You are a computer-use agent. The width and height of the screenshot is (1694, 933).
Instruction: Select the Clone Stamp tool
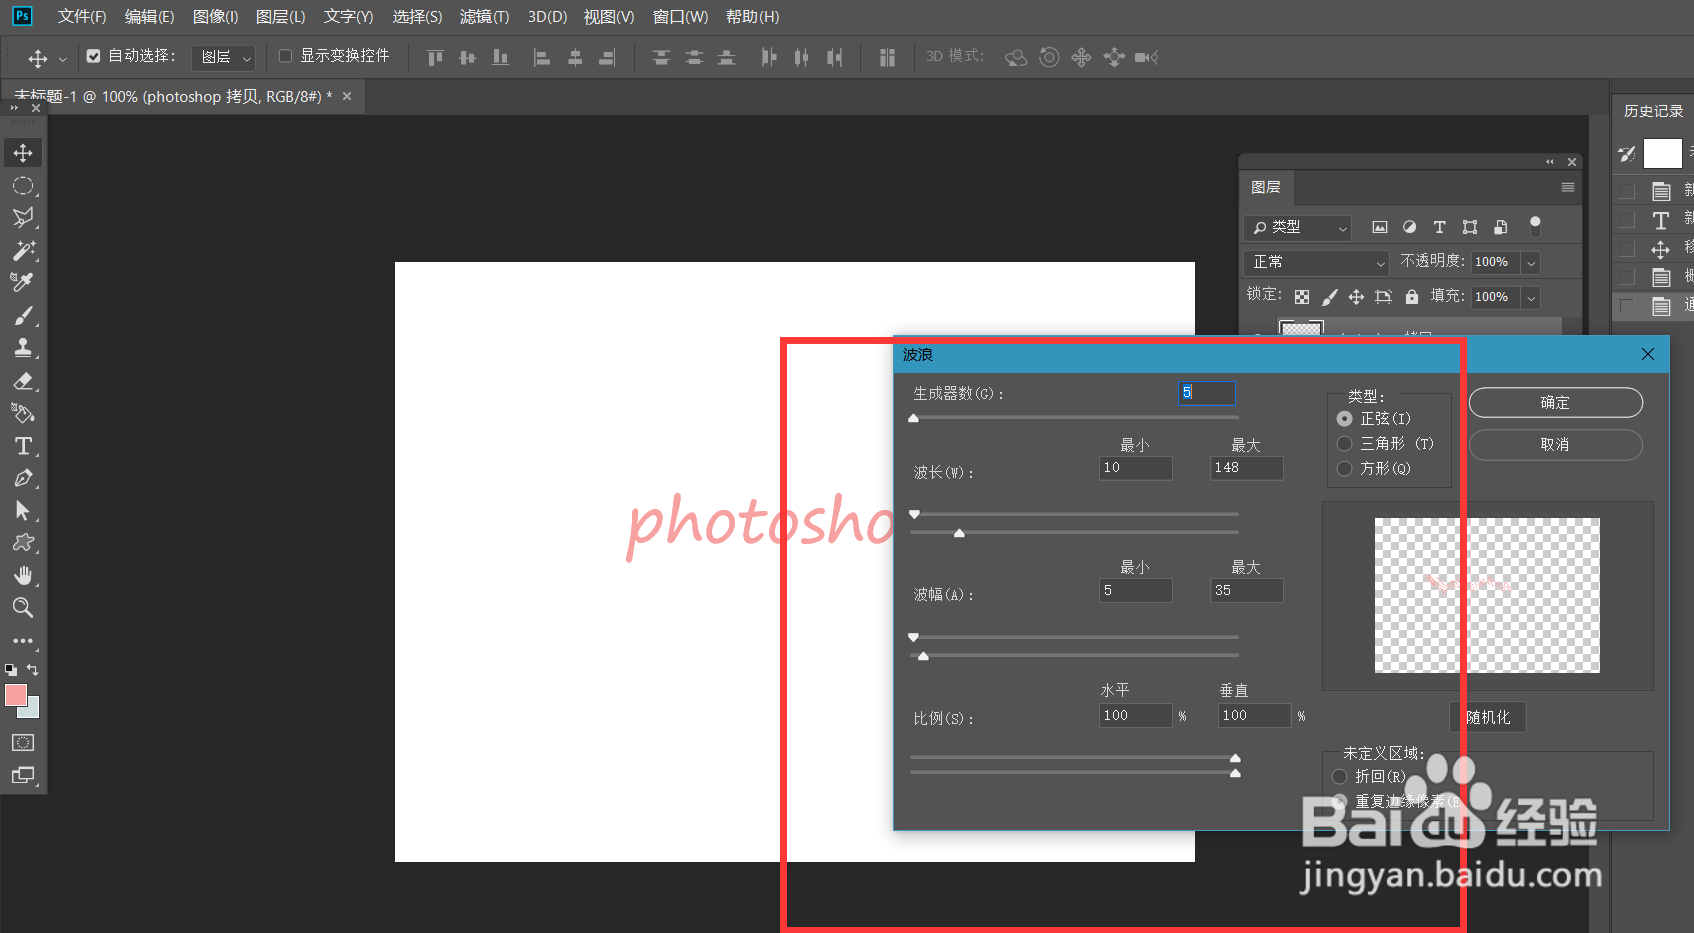23,348
